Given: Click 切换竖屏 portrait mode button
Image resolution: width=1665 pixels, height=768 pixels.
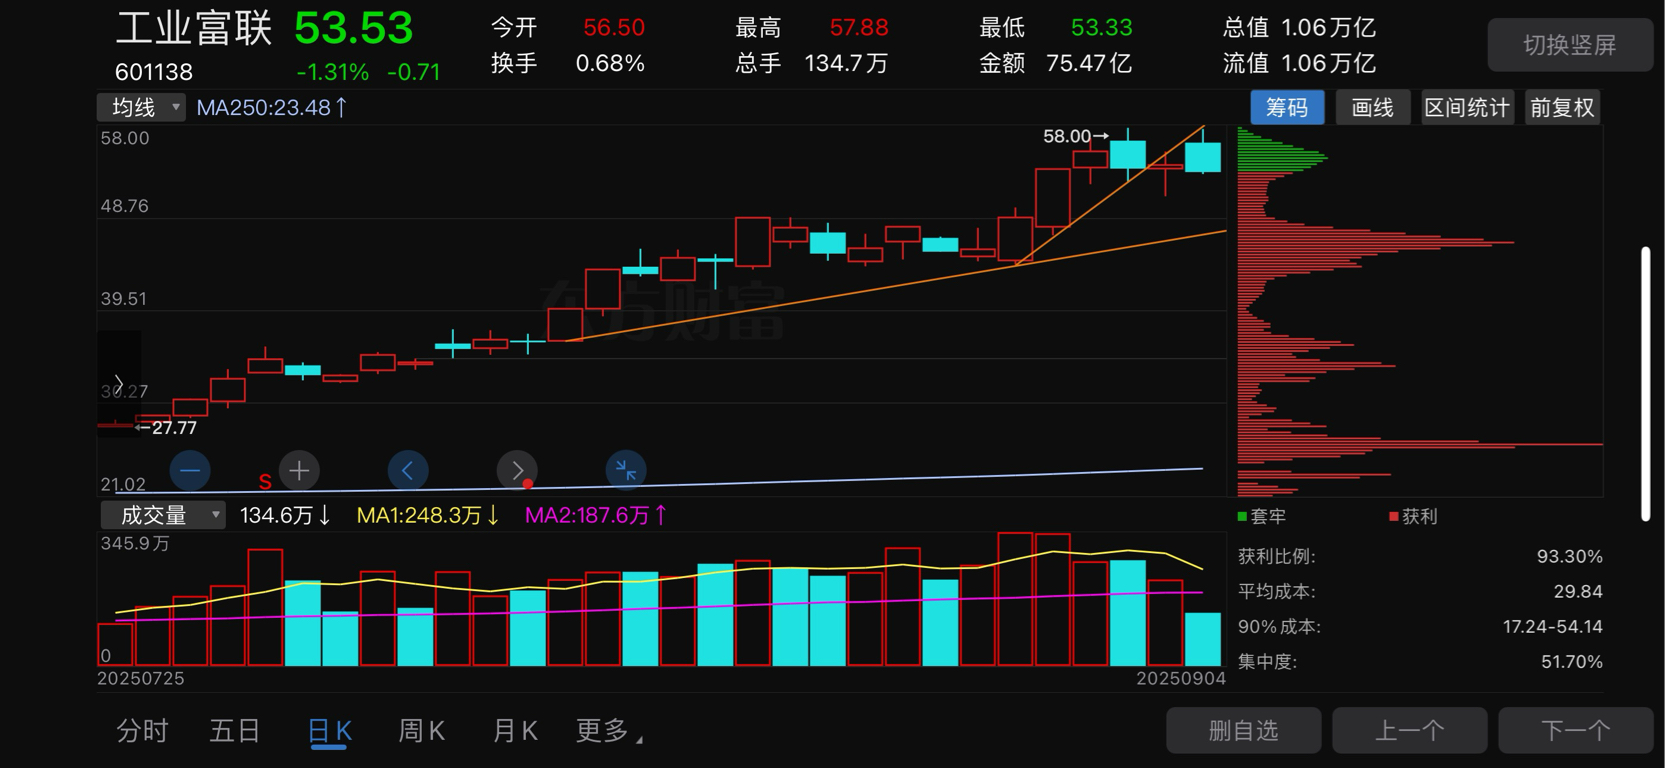Looking at the screenshot, I should pos(1570,45).
